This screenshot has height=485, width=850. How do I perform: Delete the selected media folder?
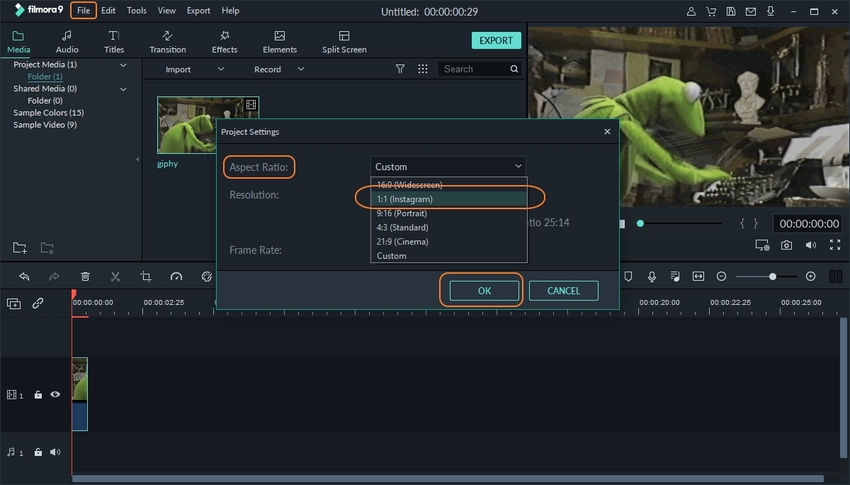coord(47,248)
